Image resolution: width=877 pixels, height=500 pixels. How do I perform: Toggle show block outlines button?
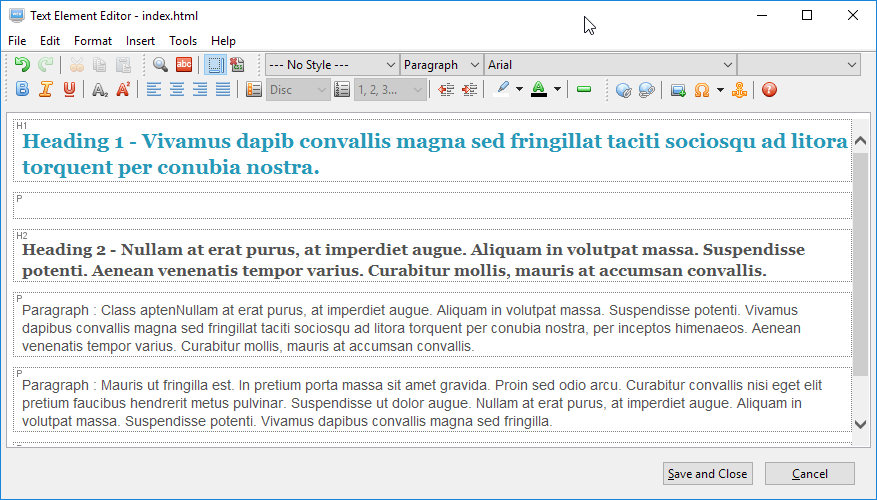tap(214, 65)
